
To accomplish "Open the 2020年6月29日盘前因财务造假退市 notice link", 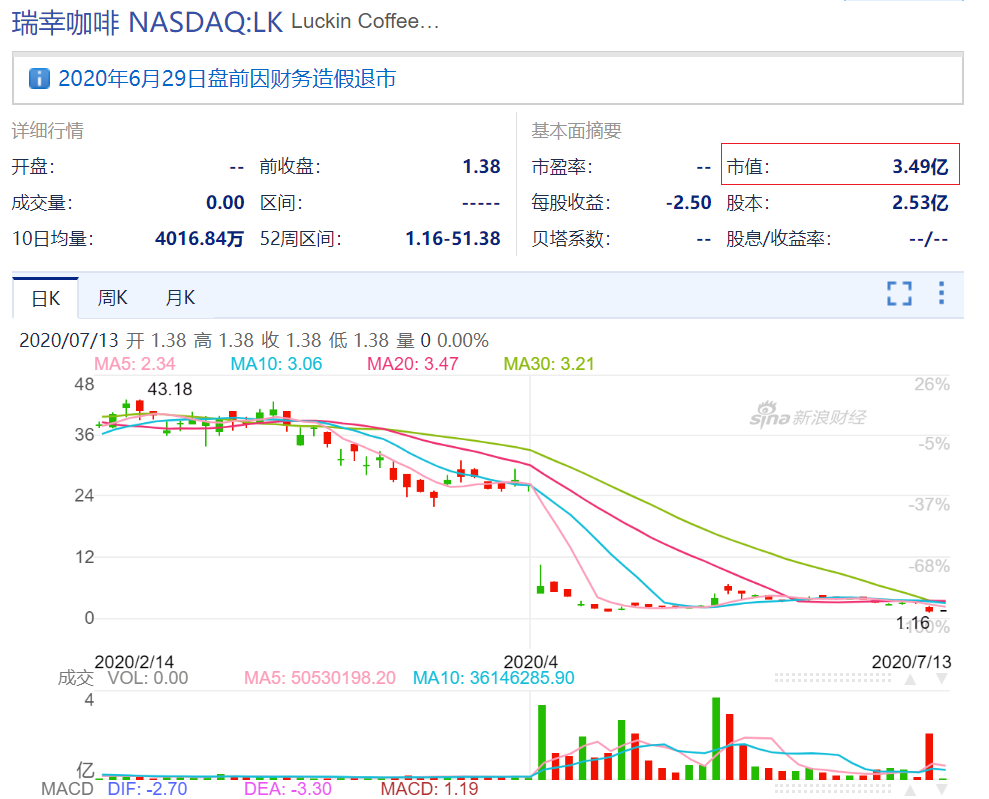I will [227, 79].
